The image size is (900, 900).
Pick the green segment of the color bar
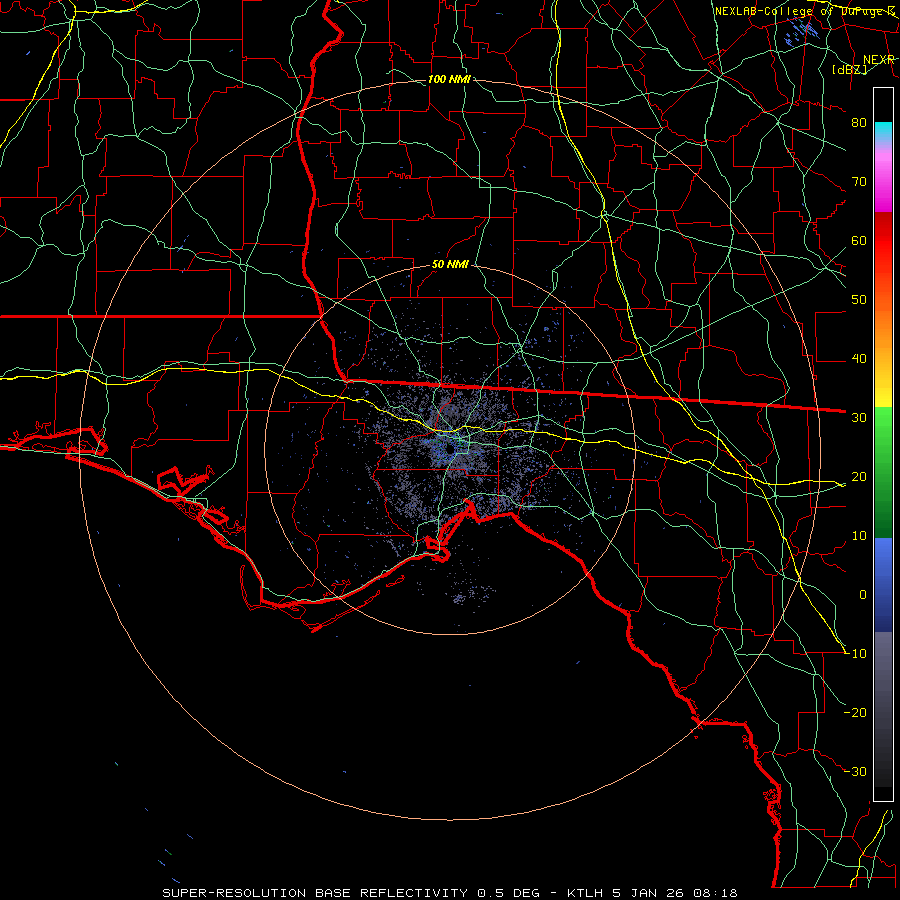click(x=883, y=472)
